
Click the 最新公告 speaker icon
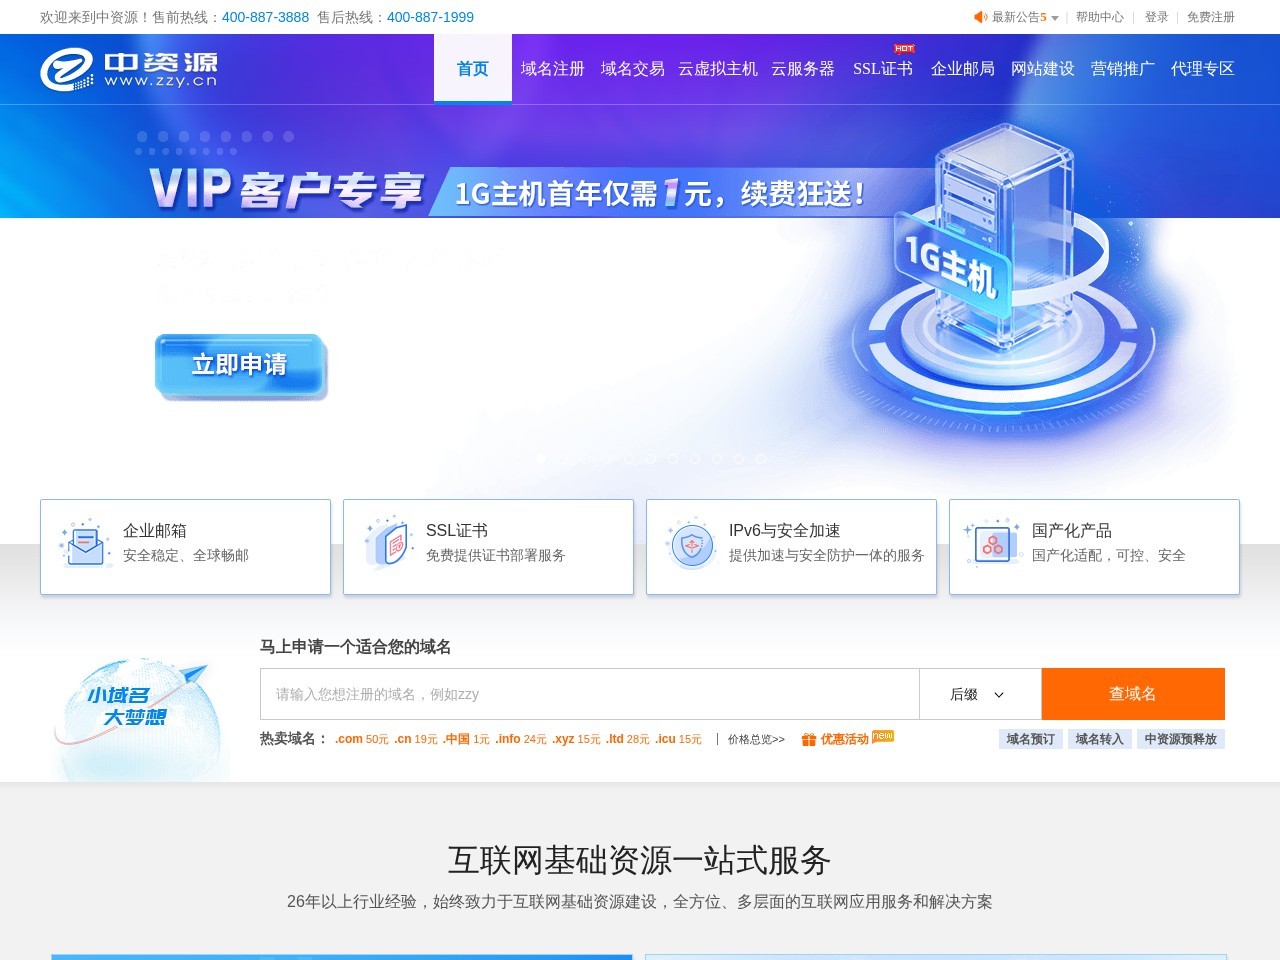click(980, 17)
